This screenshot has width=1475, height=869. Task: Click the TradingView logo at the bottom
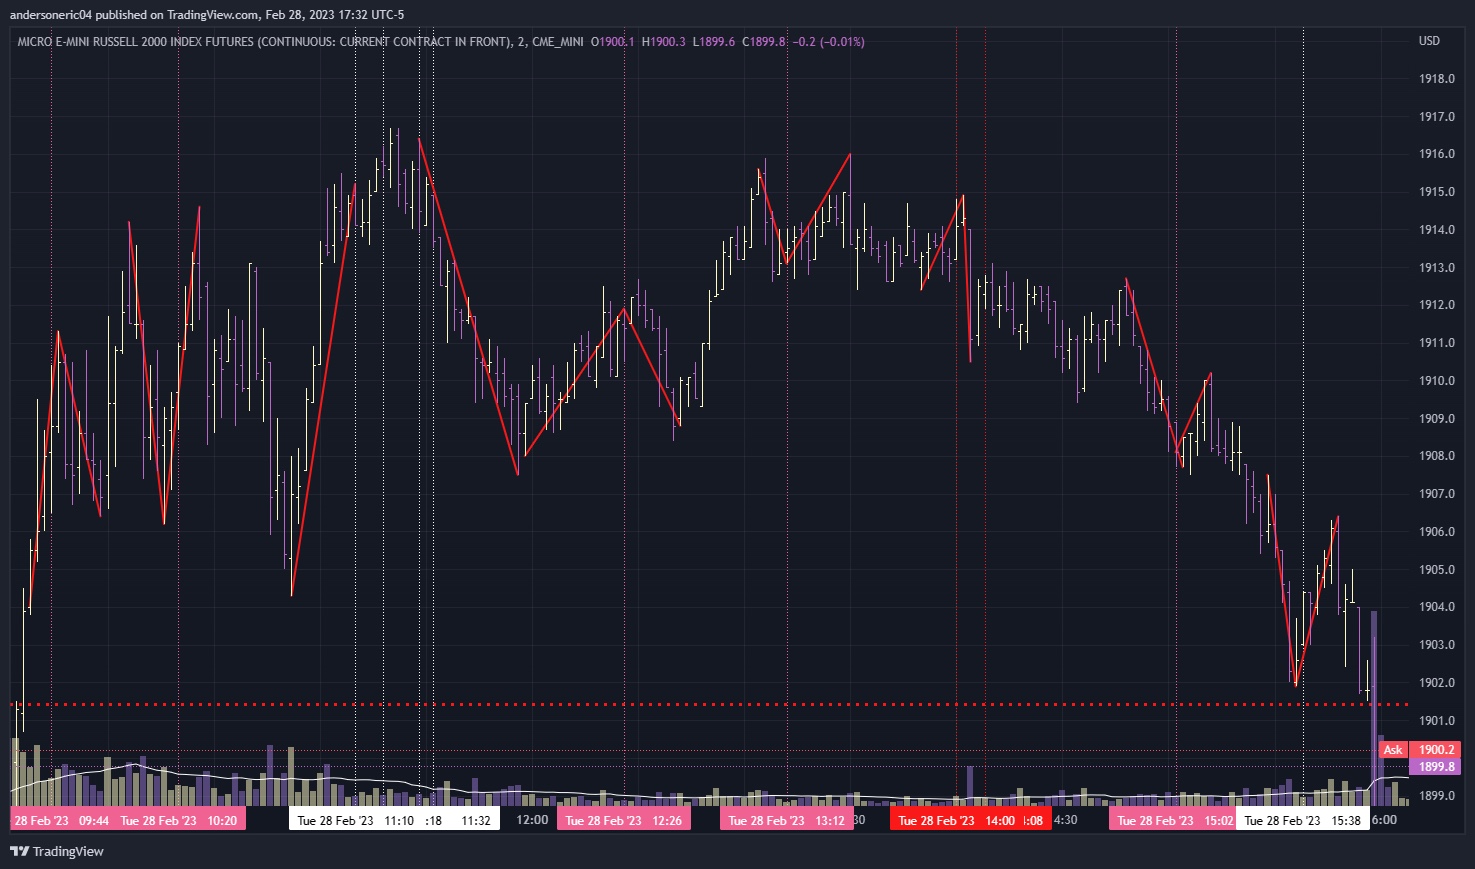[x=57, y=851]
